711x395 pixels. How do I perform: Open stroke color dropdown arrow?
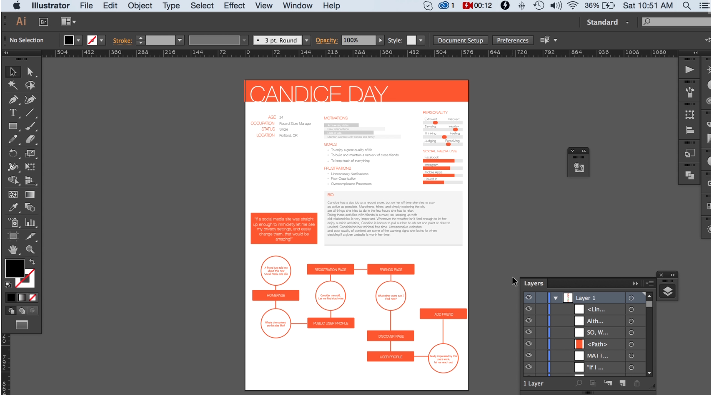click(x=102, y=40)
